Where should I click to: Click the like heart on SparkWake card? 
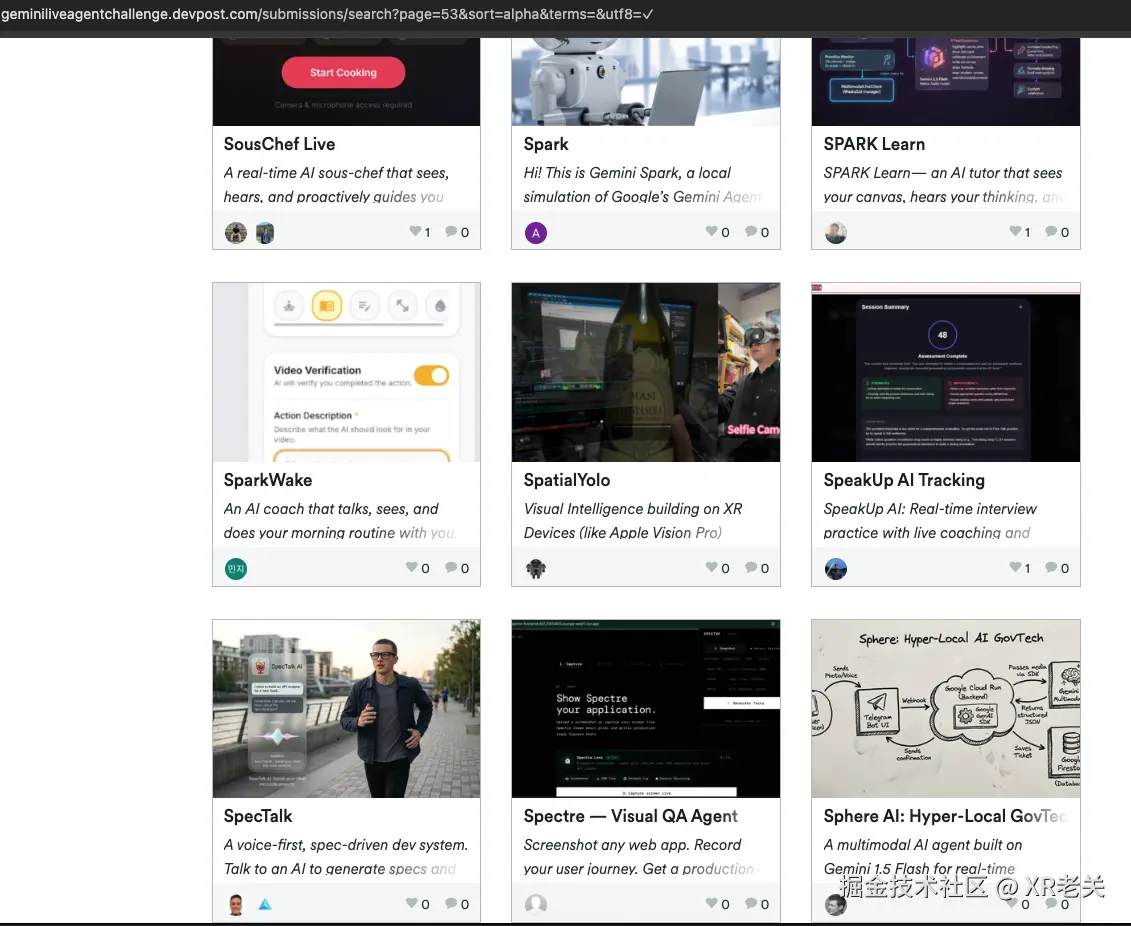(x=412, y=567)
